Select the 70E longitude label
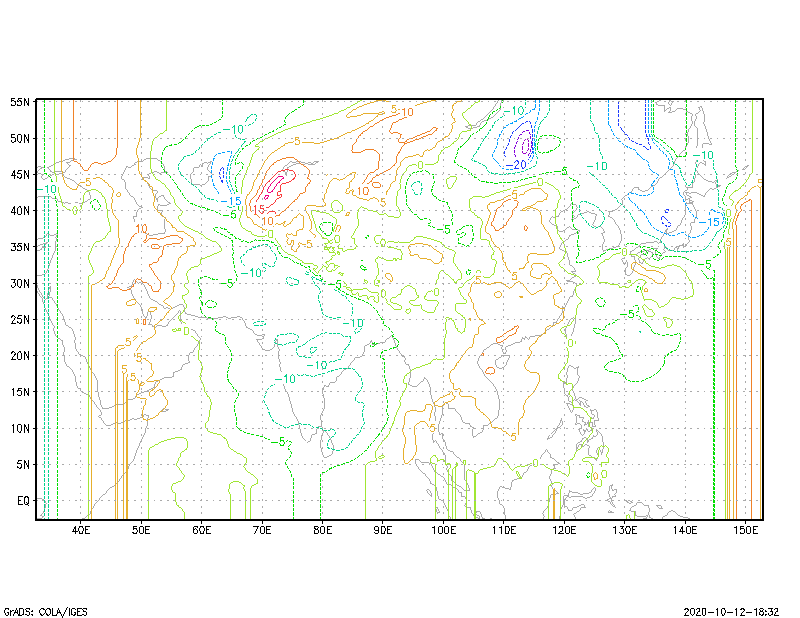Screen dimensions: 800x618 point(262,530)
